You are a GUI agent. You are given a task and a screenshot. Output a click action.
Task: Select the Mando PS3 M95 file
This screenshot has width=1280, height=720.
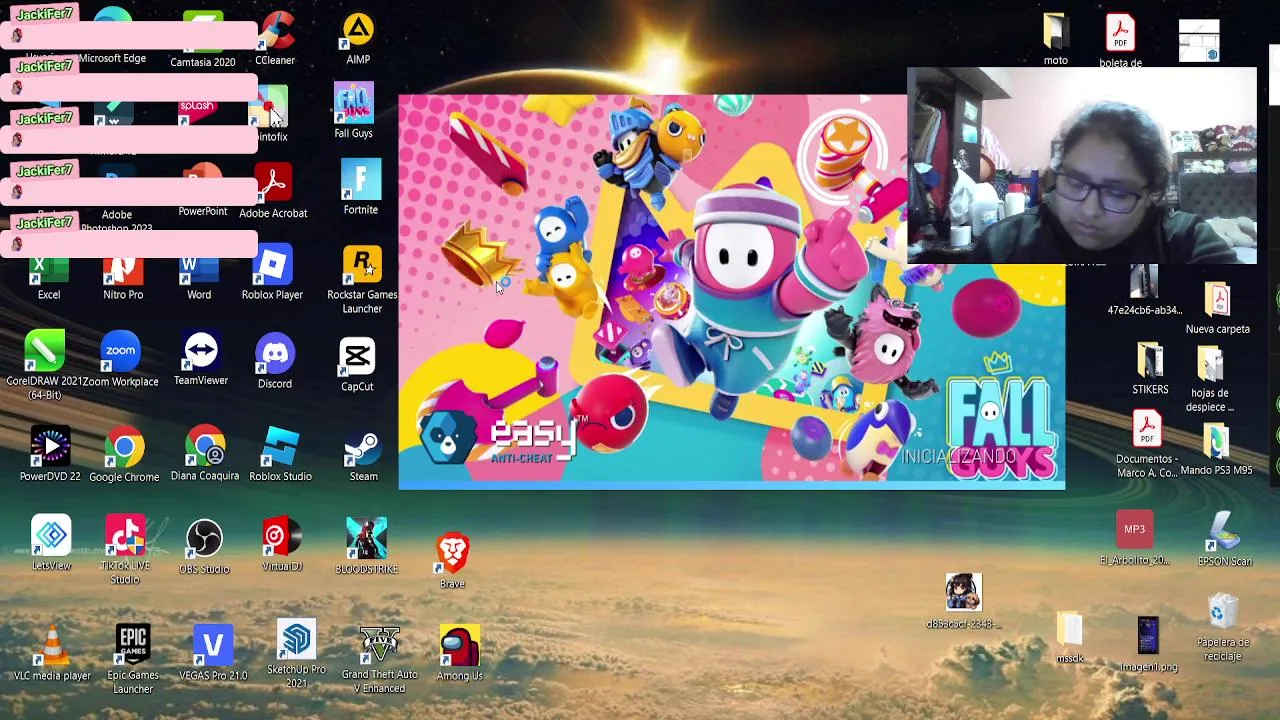(1216, 449)
